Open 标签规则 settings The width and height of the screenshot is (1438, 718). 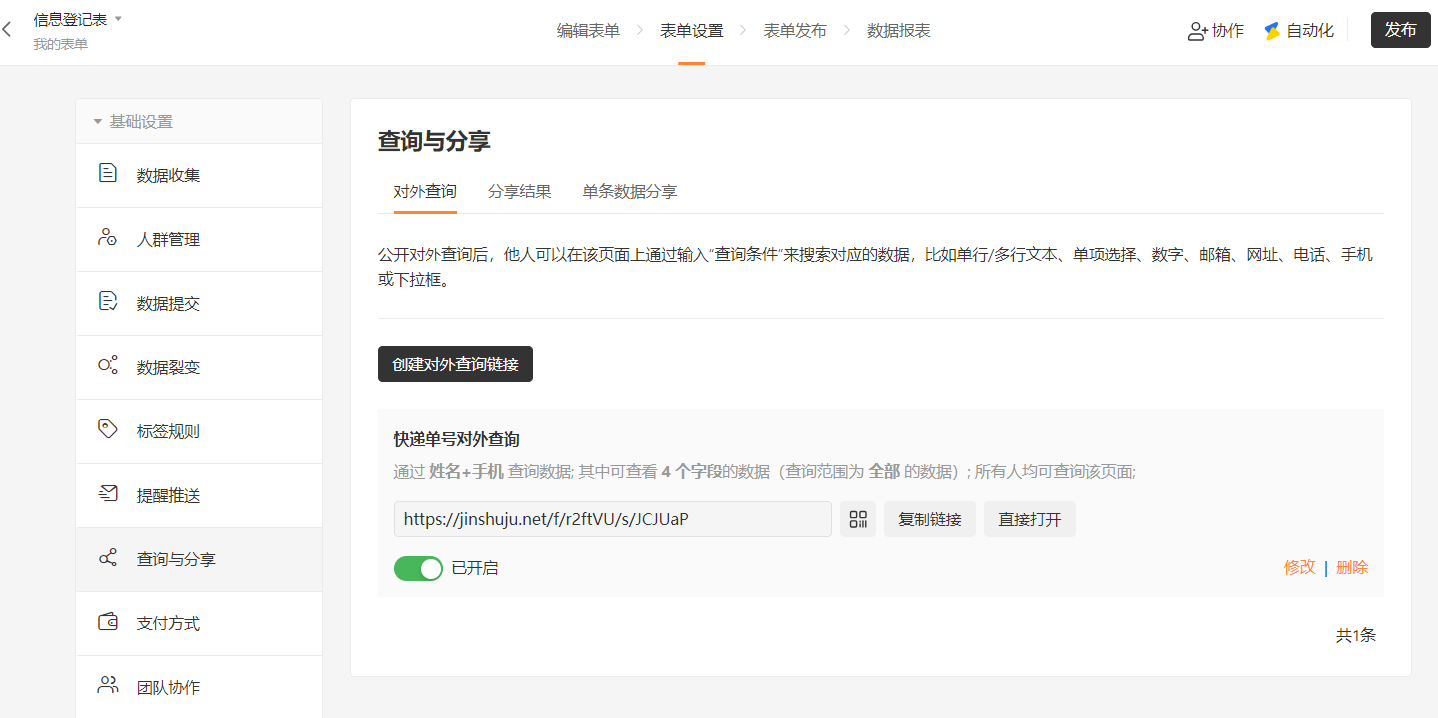(x=199, y=432)
